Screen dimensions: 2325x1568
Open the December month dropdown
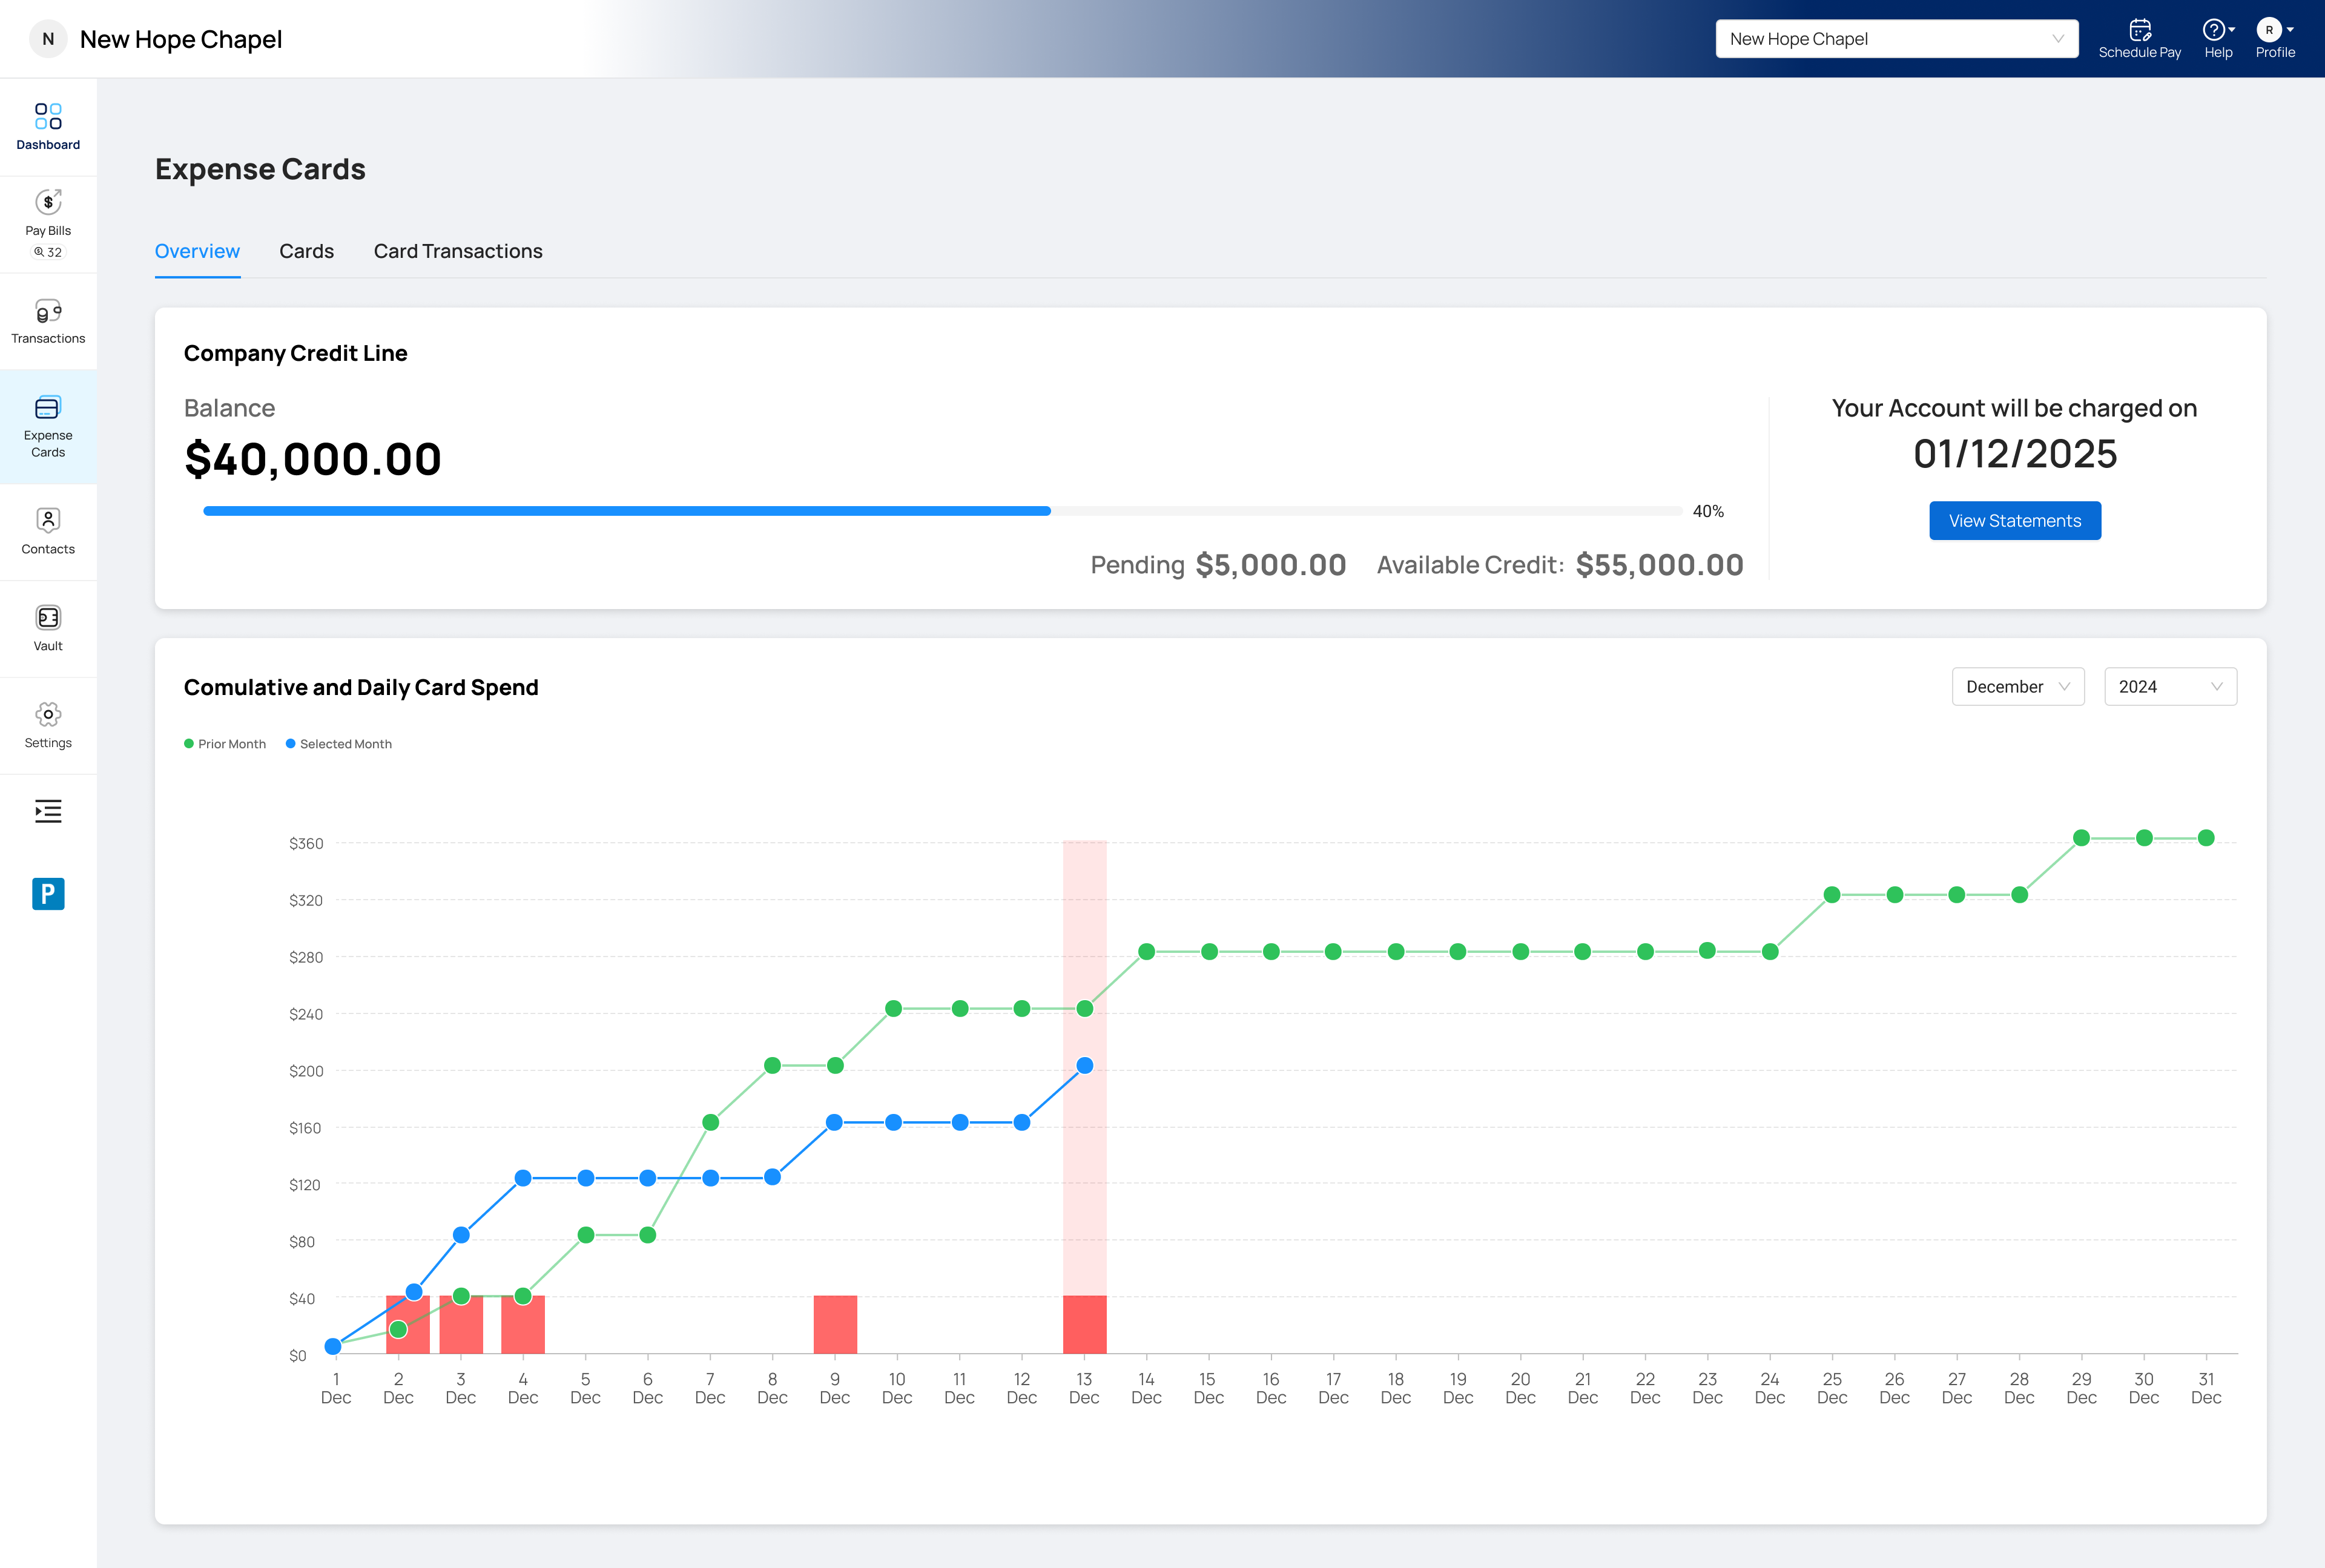coord(2017,687)
